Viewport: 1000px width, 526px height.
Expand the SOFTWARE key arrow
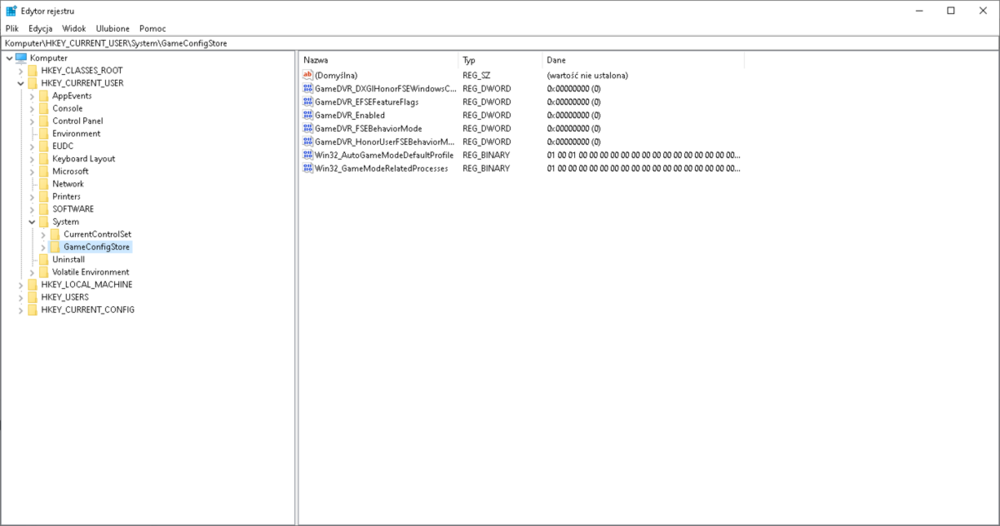point(32,209)
